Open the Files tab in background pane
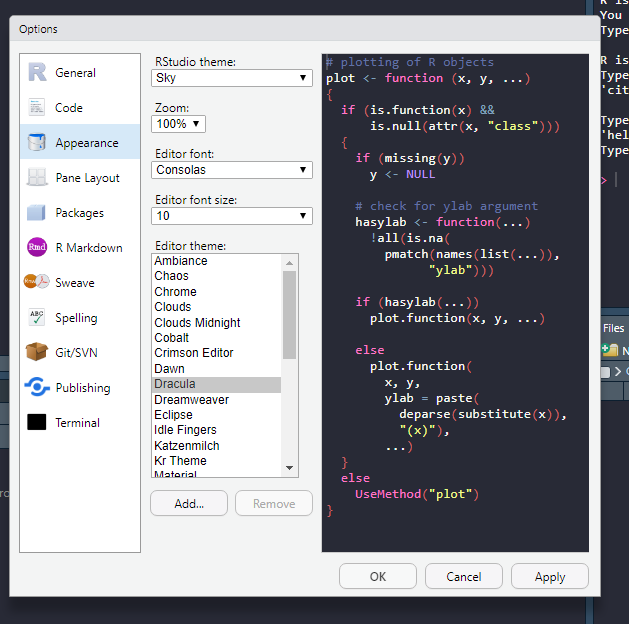Image resolution: width=629 pixels, height=624 pixels. coord(614,328)
